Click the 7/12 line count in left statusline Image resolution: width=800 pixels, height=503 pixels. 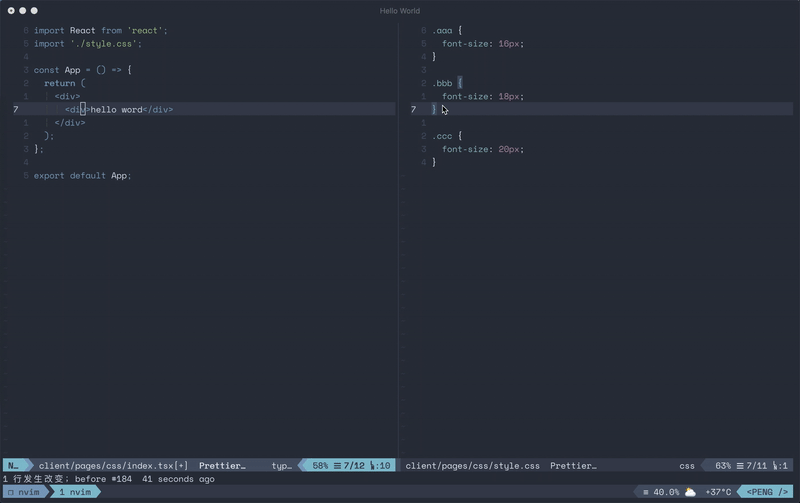(354, 465)
